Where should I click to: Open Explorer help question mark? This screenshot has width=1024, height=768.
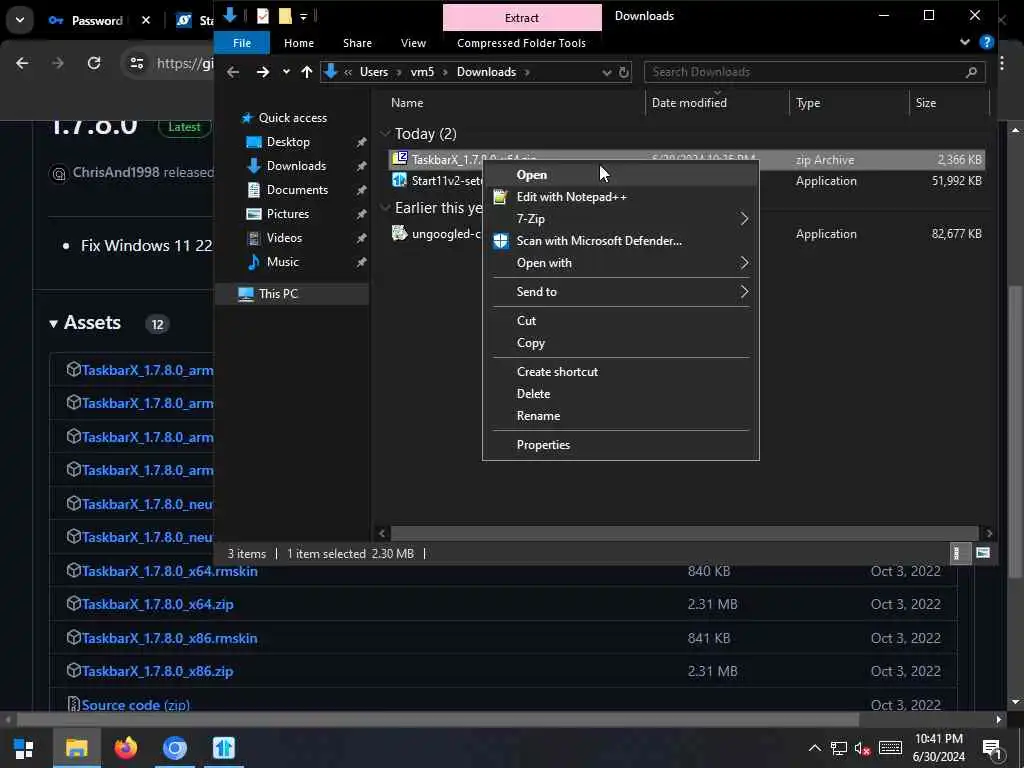pyautogui.click(x=986, y=43)
